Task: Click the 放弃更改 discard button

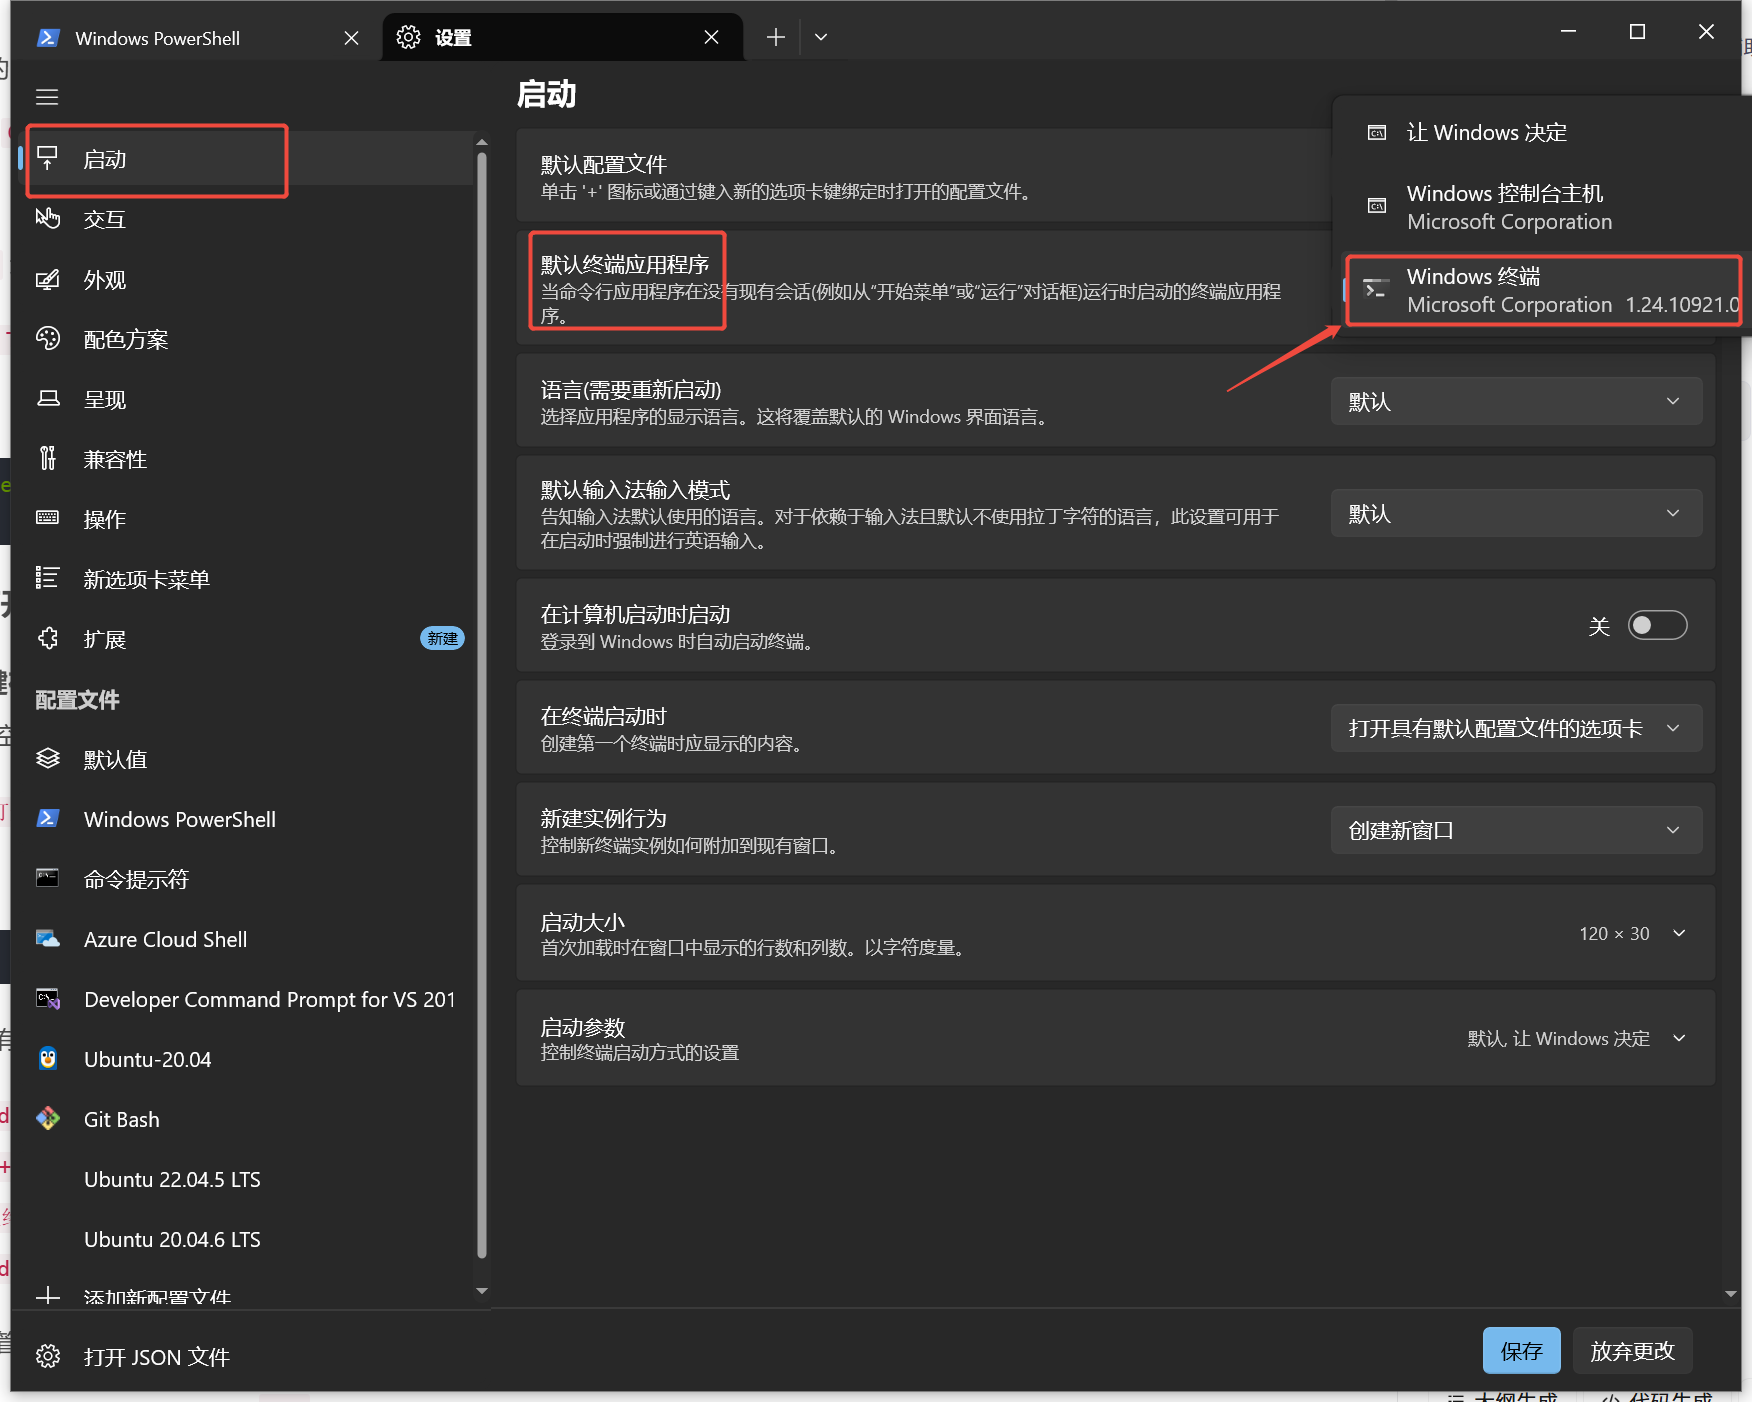Action: coord(1632,1351)
